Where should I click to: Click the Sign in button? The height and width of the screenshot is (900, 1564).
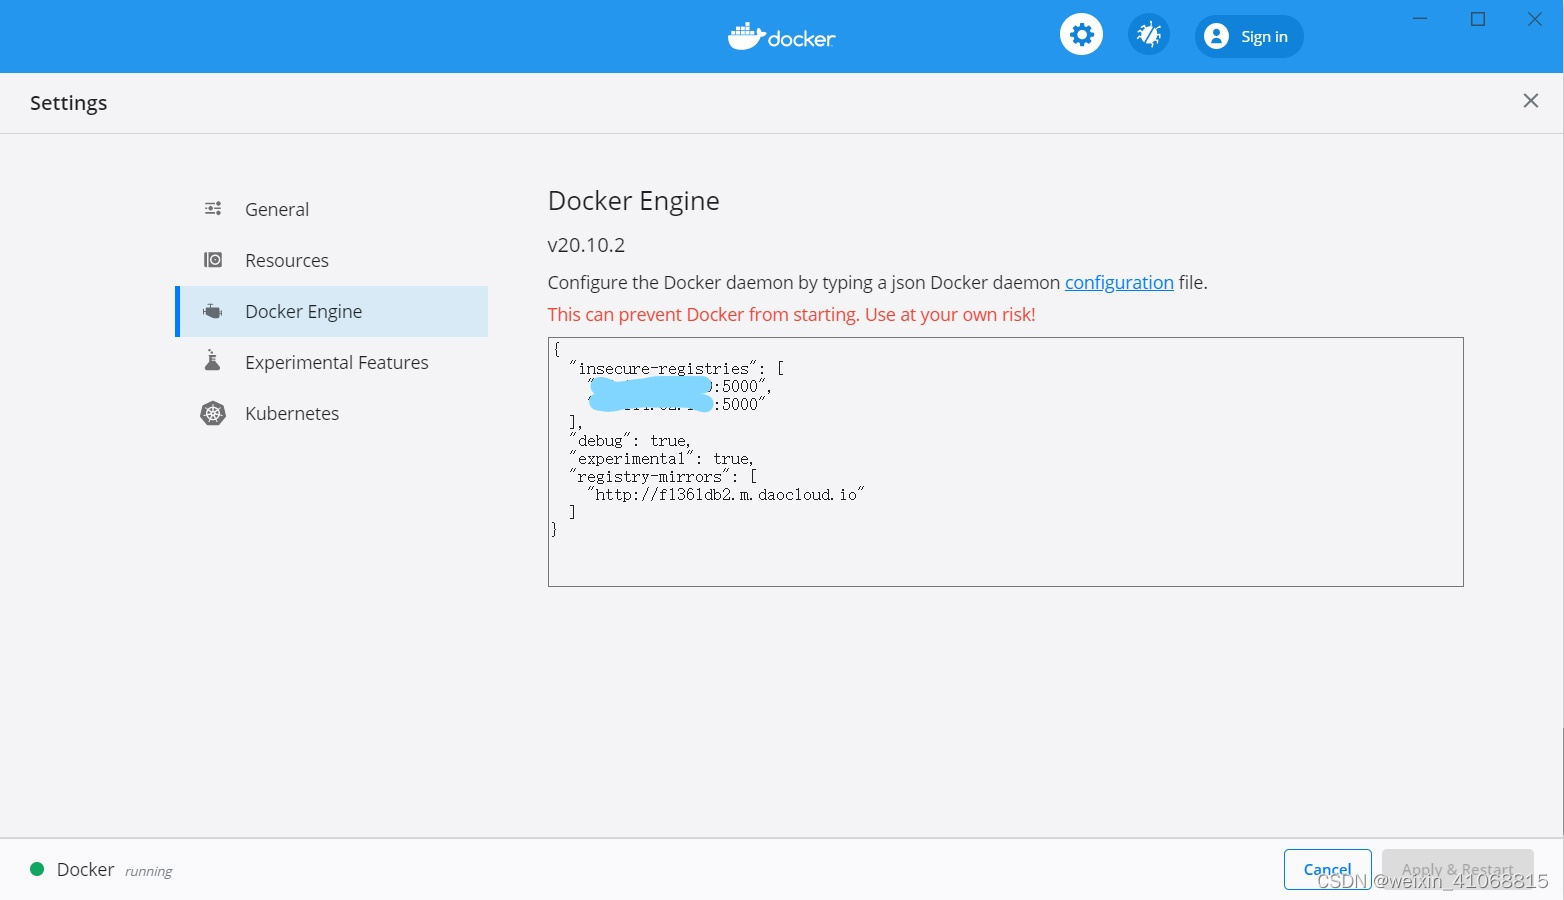pyautogui.click(x=1248, y=35)
